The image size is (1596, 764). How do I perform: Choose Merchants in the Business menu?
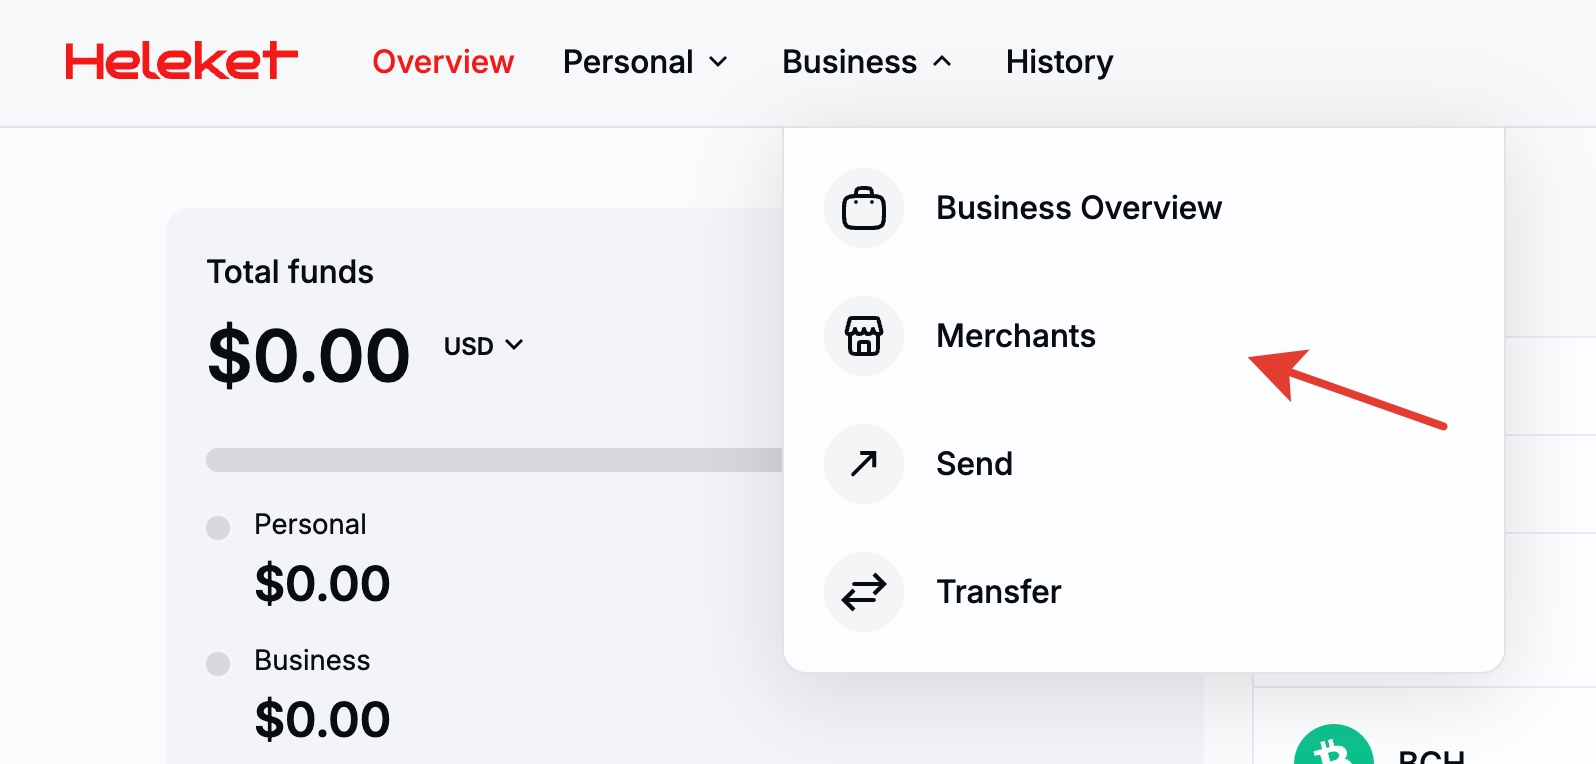[1015, 336]
